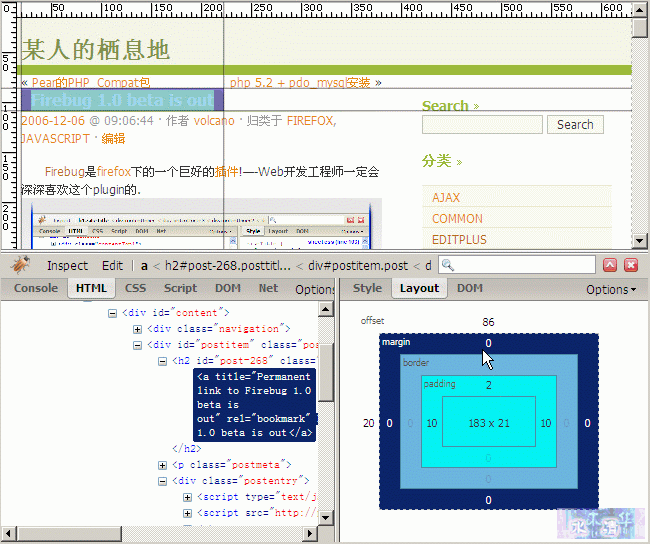Click the offset top value 86
This screenshot has height=544, width=650.
click(488, 322)
